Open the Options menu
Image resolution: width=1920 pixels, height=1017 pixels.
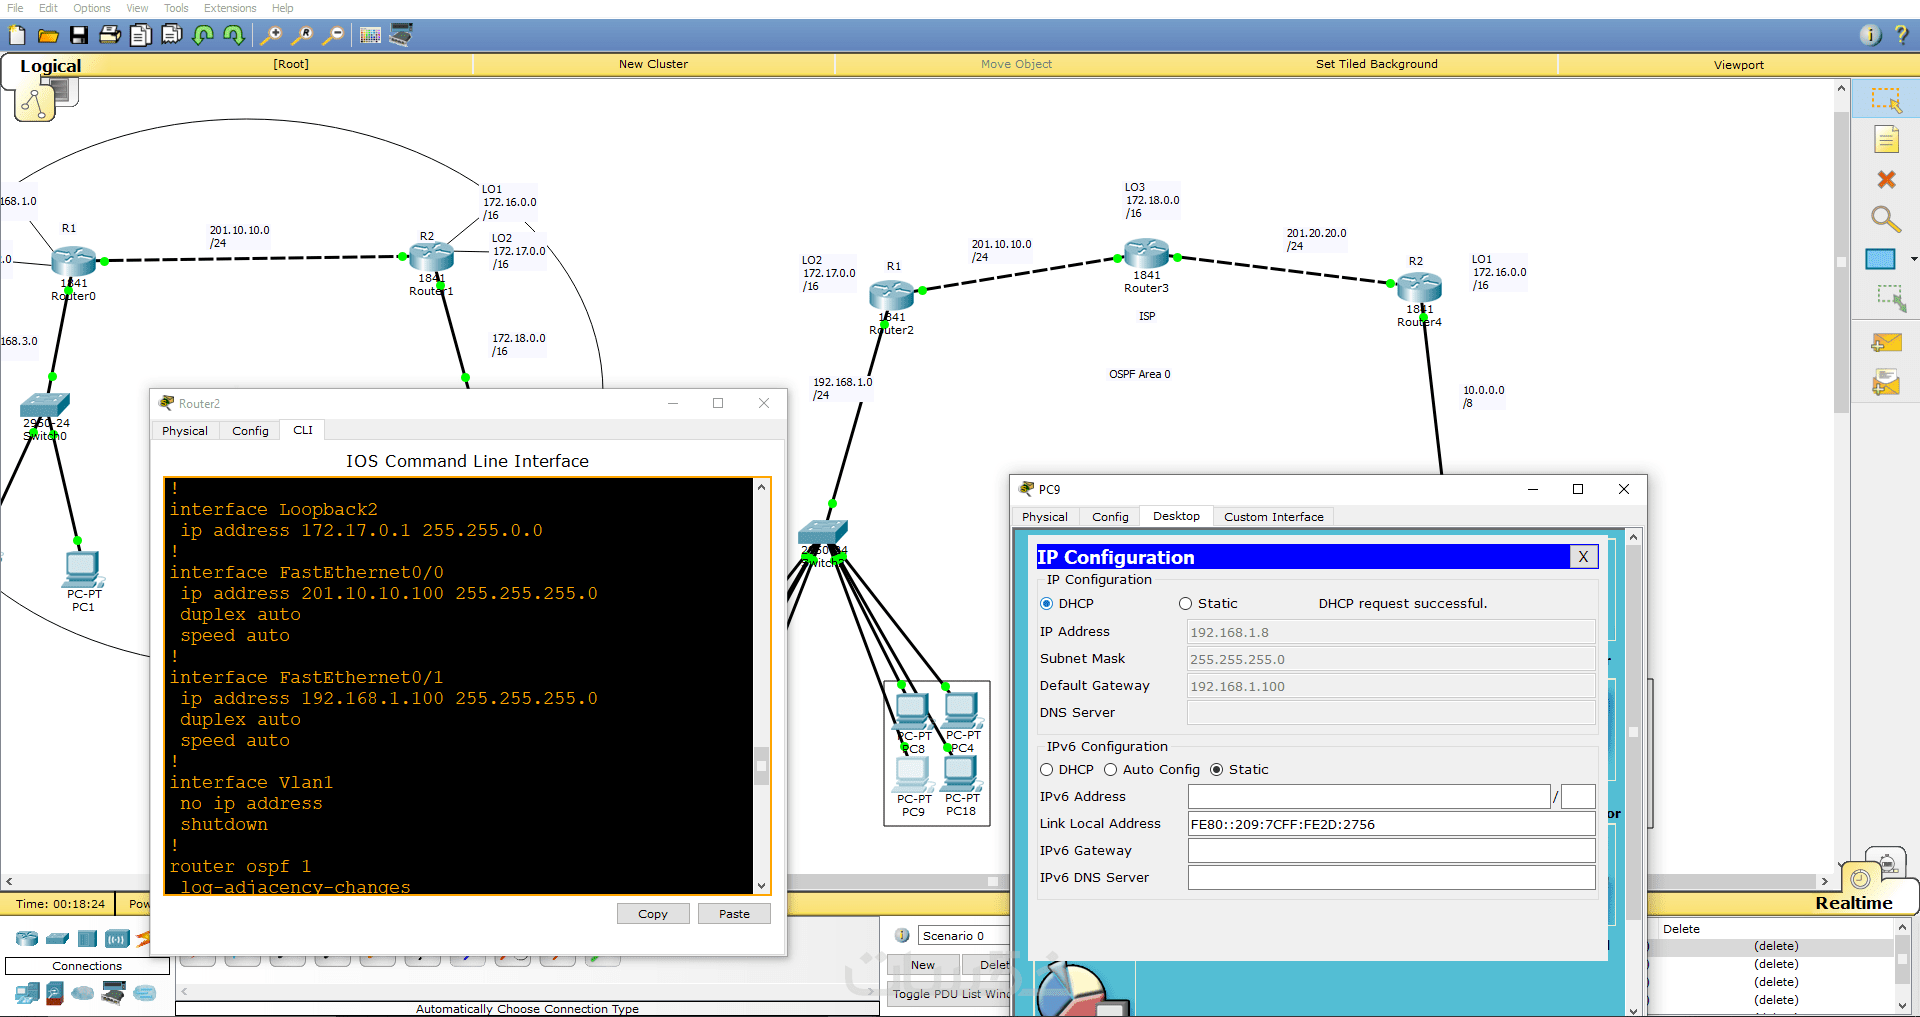pyautogui.click(x=92, y=8)
